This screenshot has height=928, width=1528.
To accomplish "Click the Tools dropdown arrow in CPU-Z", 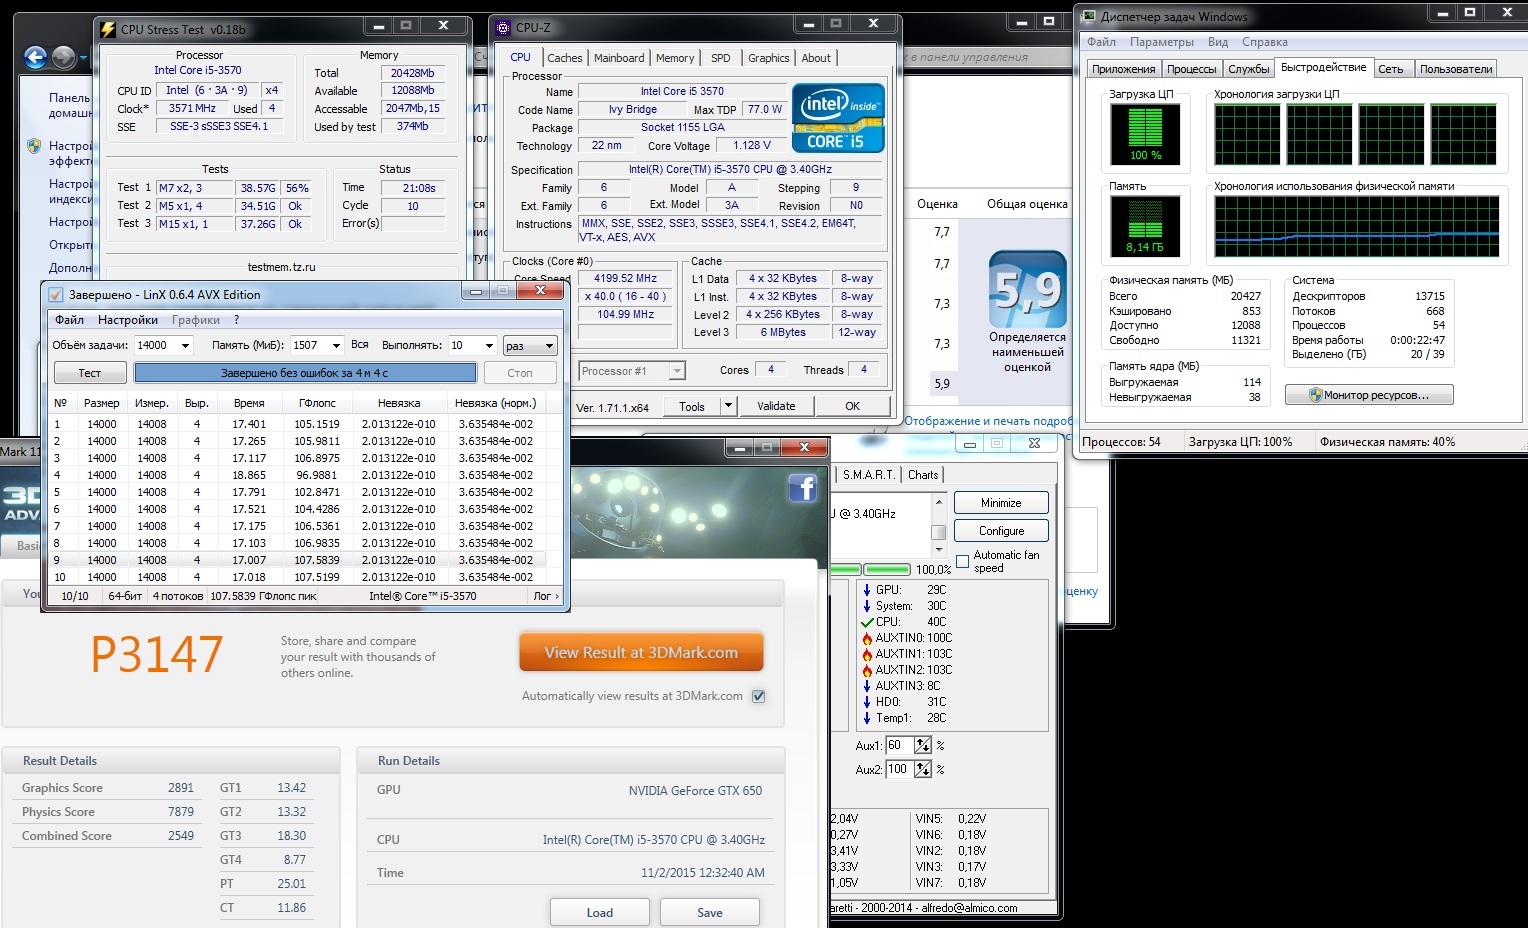I will coord(728,406).
